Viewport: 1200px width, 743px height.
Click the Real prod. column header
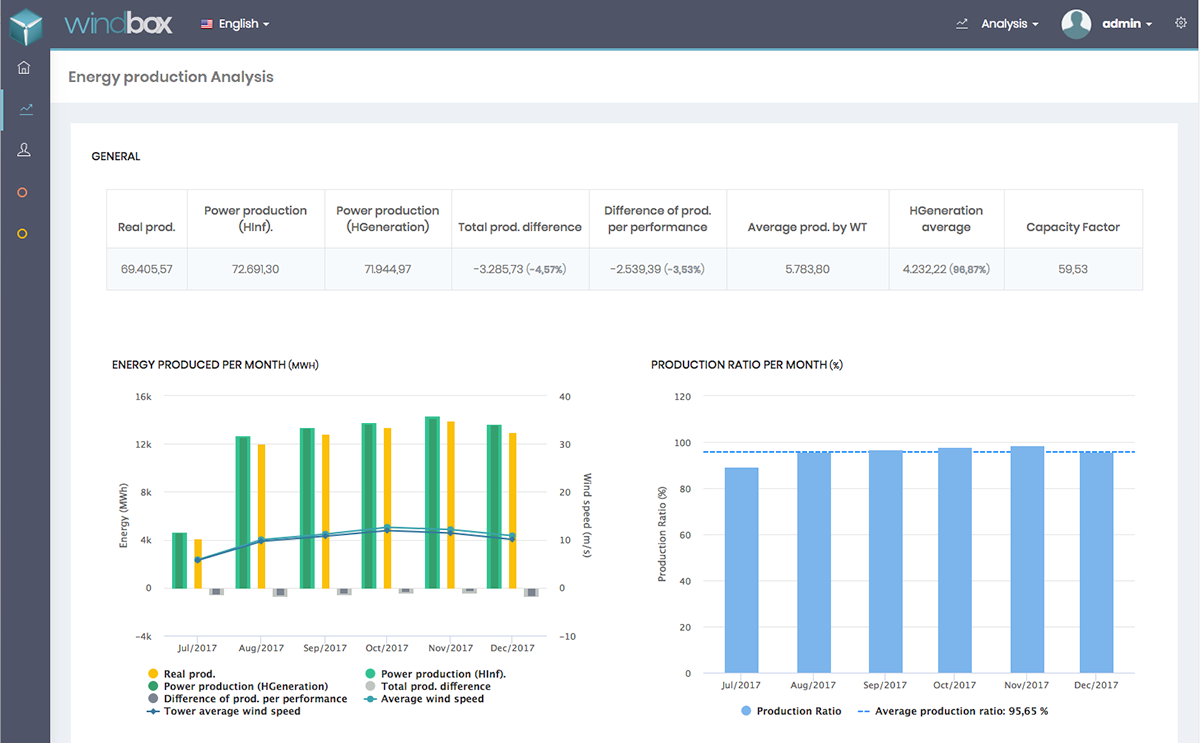click(x=146, y=227)
